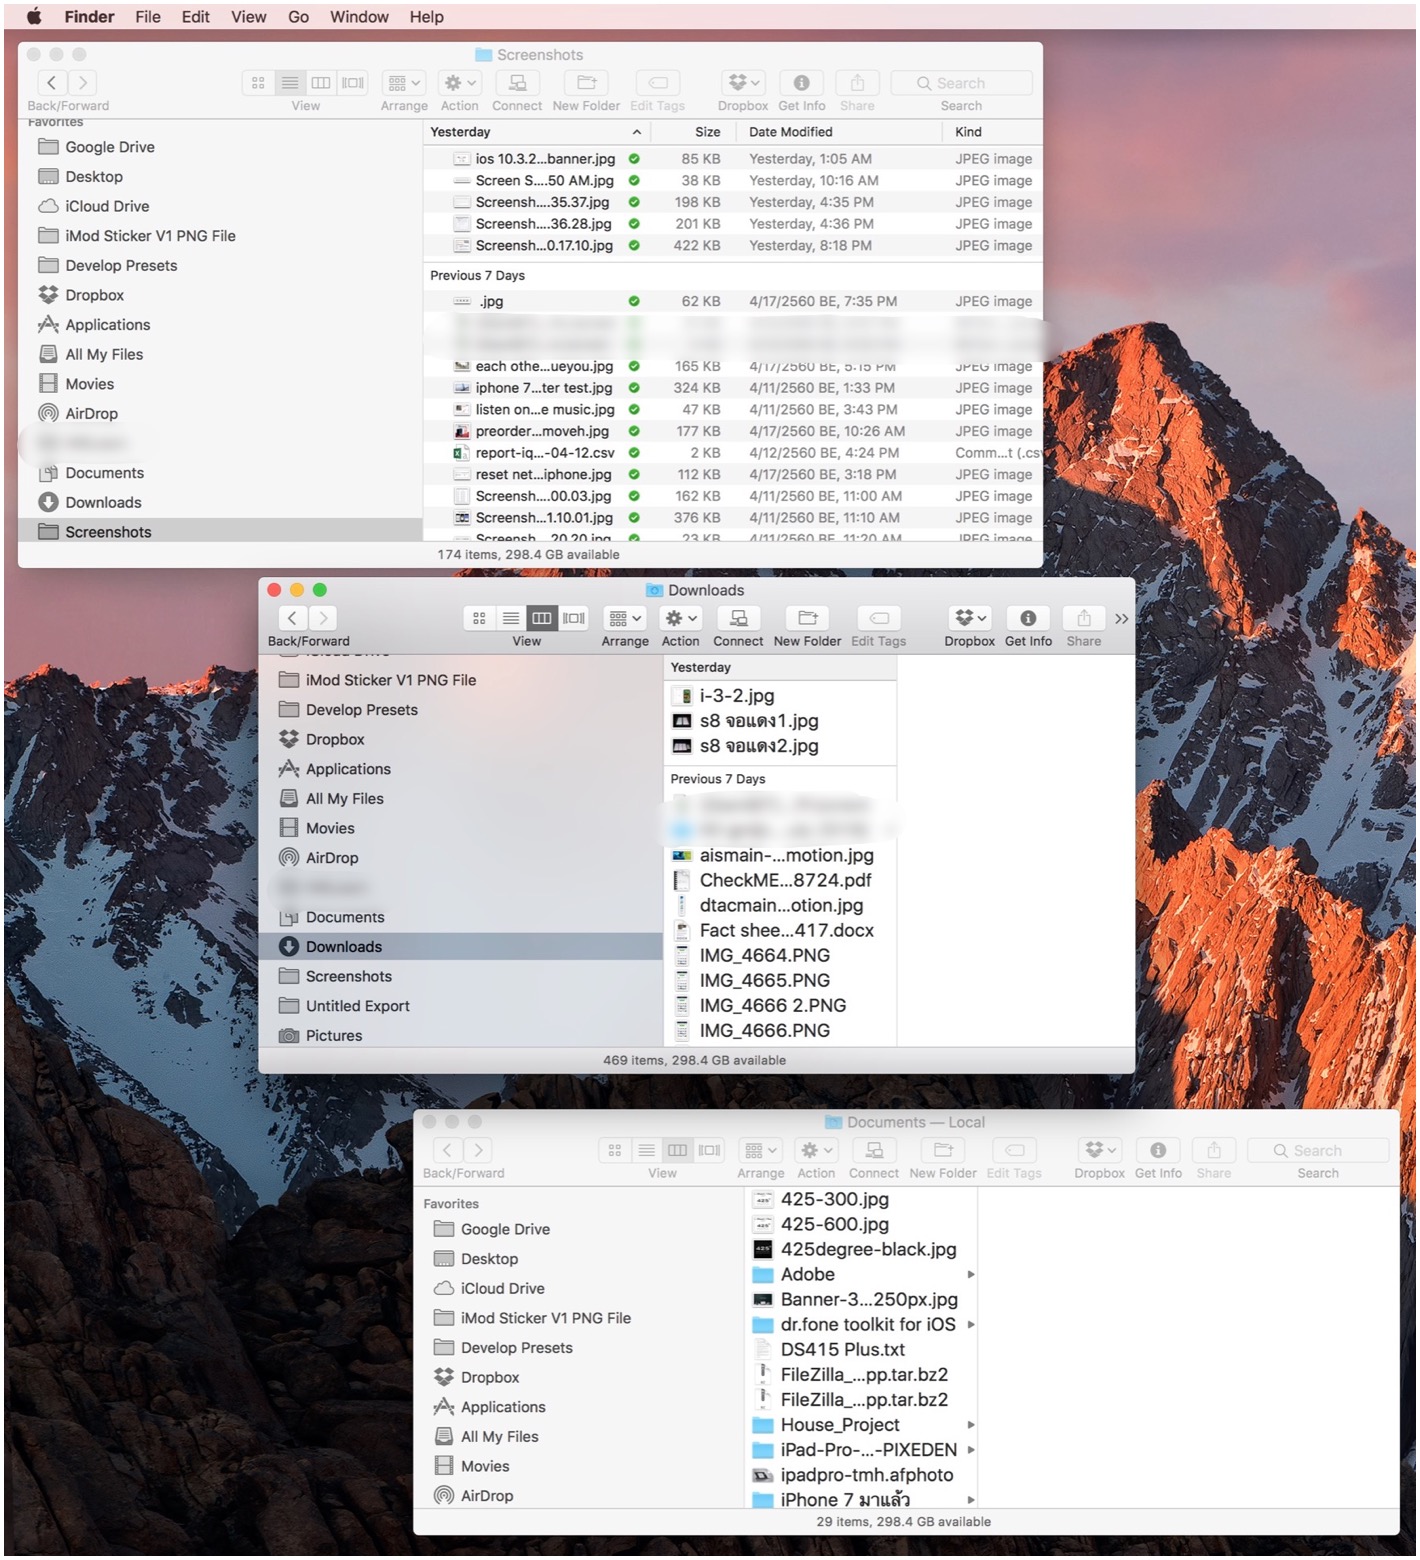Click Get Info icon in Downloads window
This screenshot has height=1560, width=1420.
point(1027,618)
